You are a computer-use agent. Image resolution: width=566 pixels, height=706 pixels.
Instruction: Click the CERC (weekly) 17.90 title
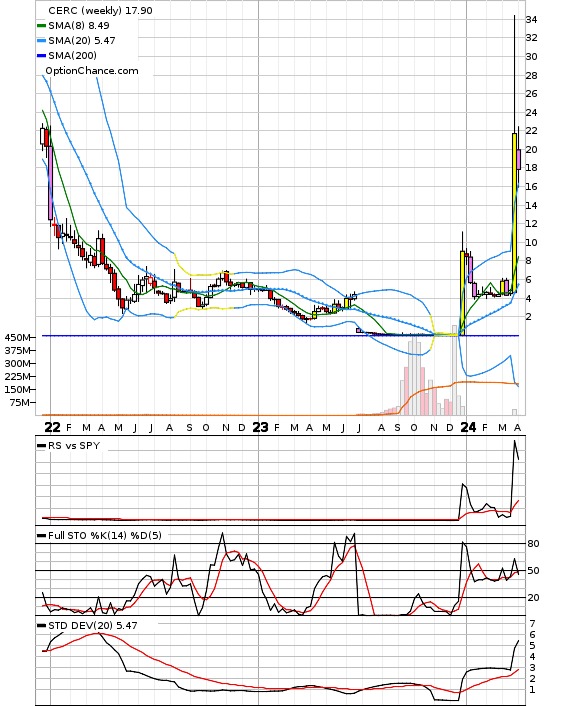(100, 10)
